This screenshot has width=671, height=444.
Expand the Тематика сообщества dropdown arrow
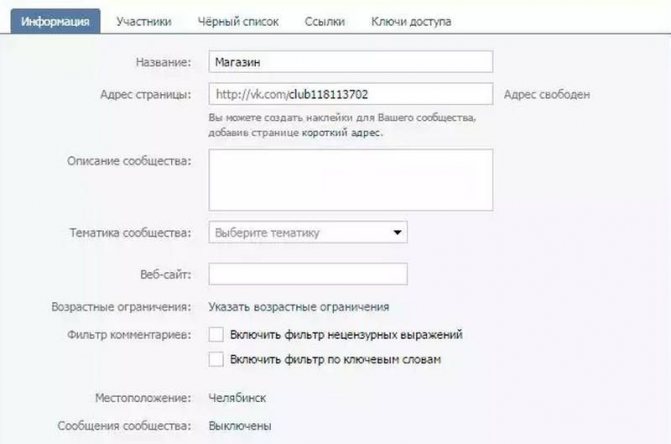coord(397,233)
